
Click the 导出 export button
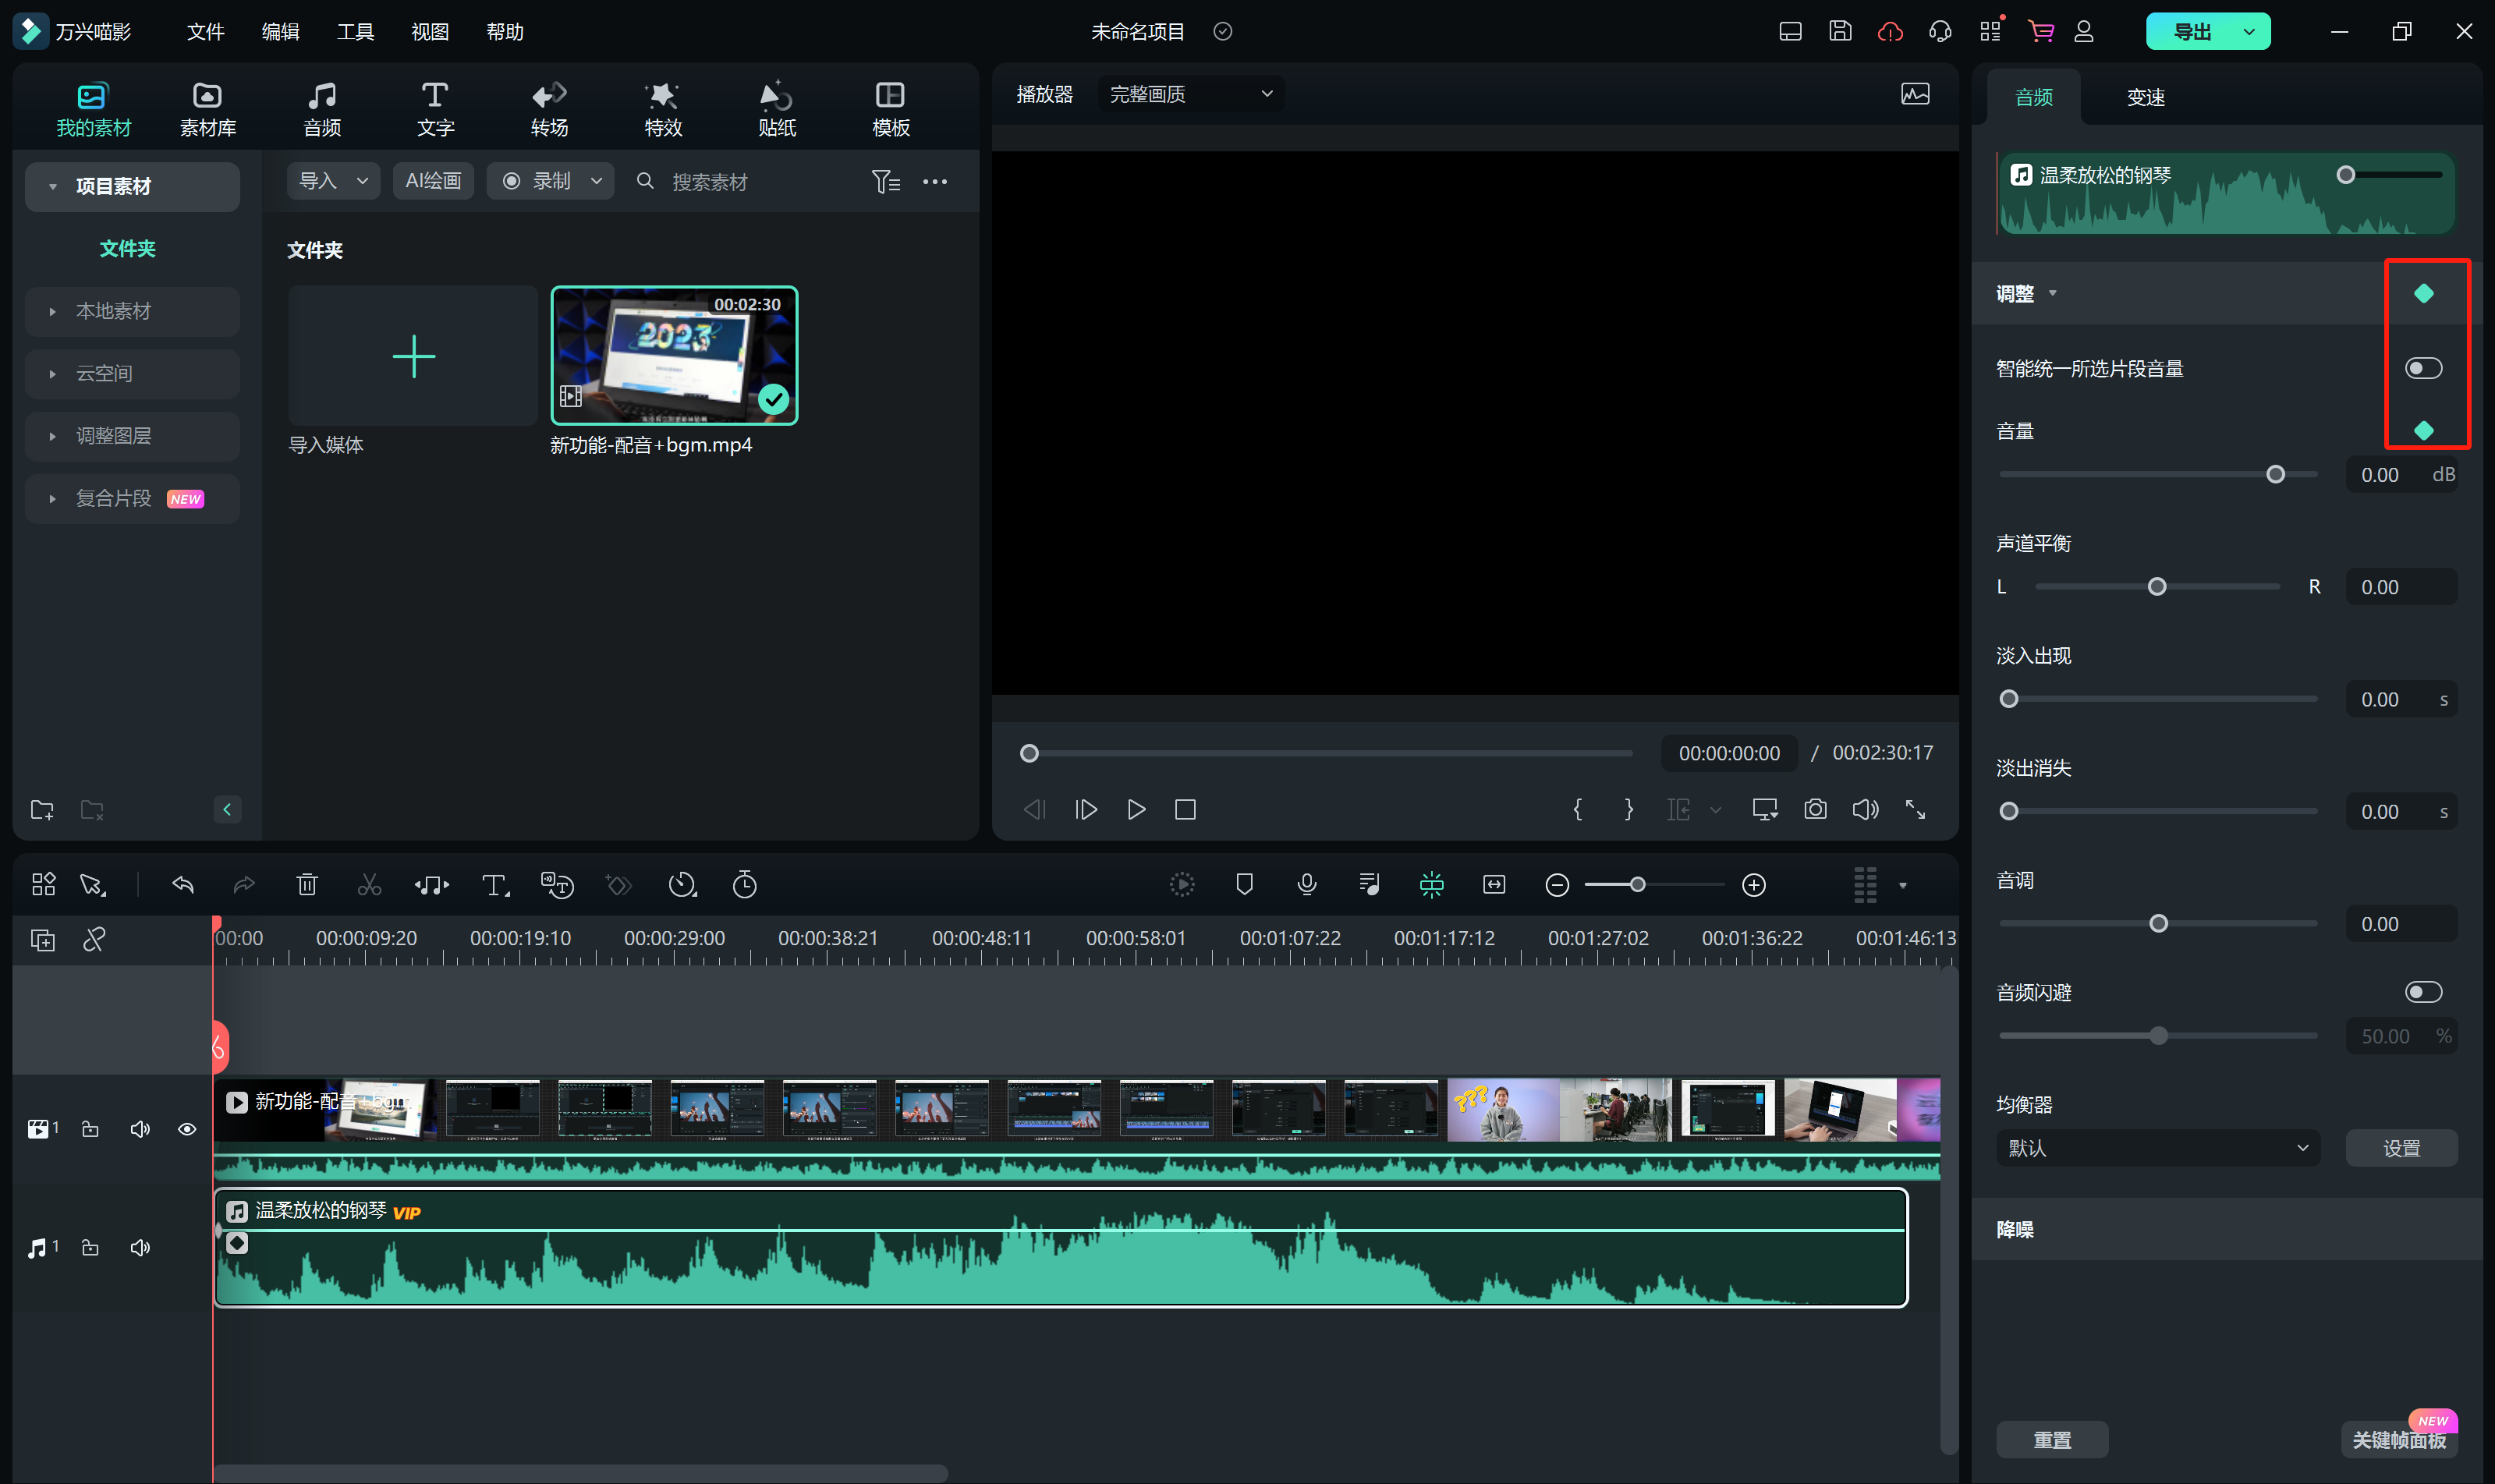point(2191,32)
